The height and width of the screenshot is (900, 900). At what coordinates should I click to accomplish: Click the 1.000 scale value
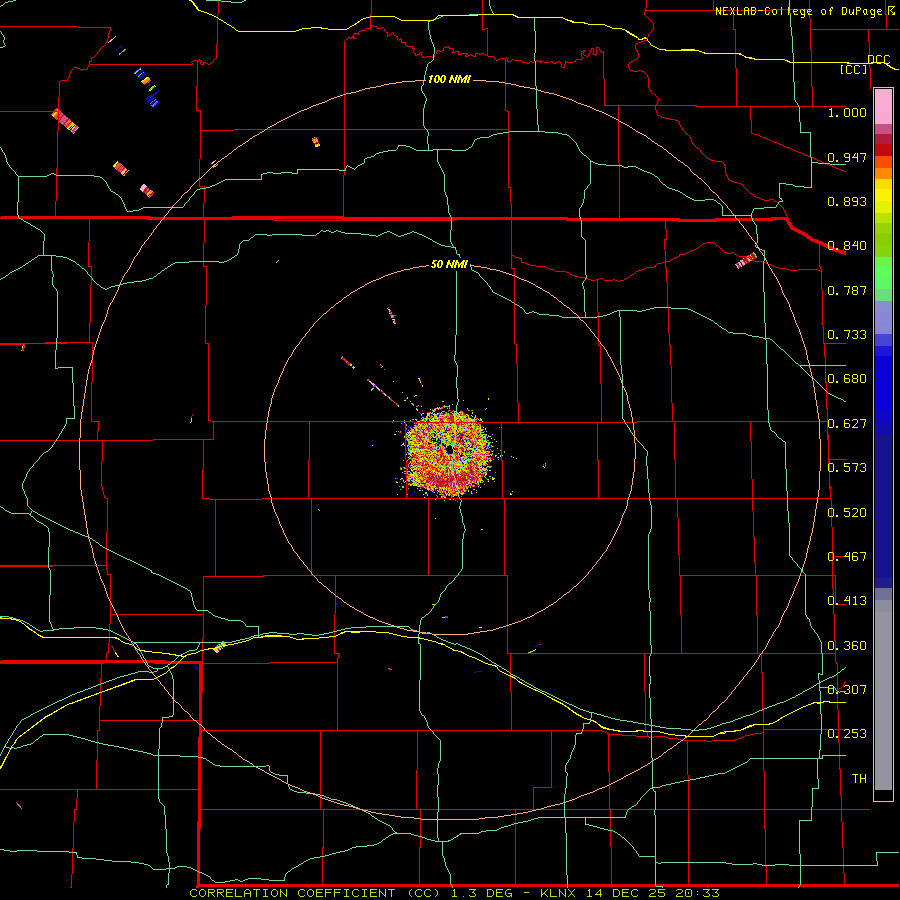tap(847, 112)
